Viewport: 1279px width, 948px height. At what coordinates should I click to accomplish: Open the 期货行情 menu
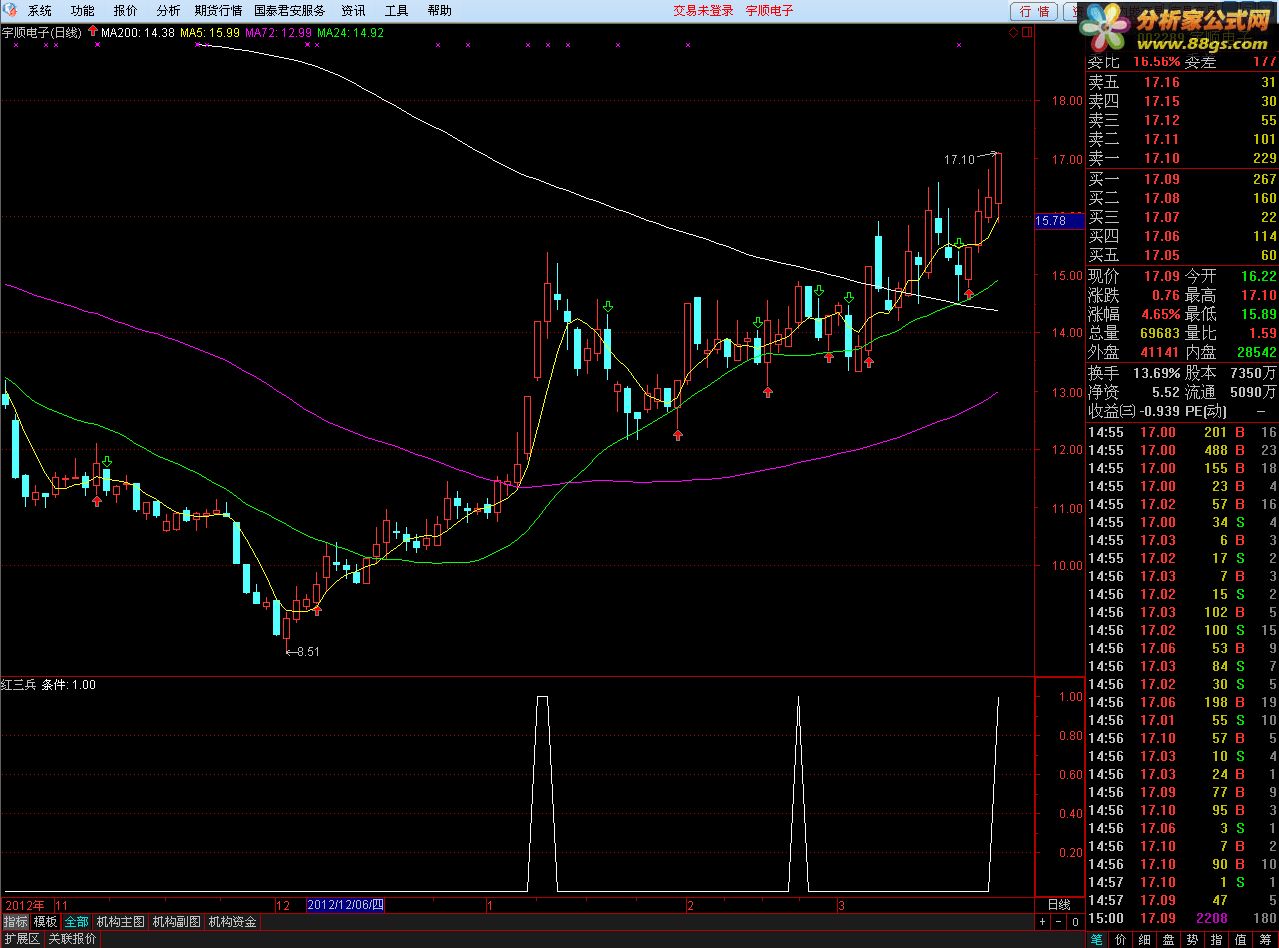pyautogui.click(x=218, y=11)
